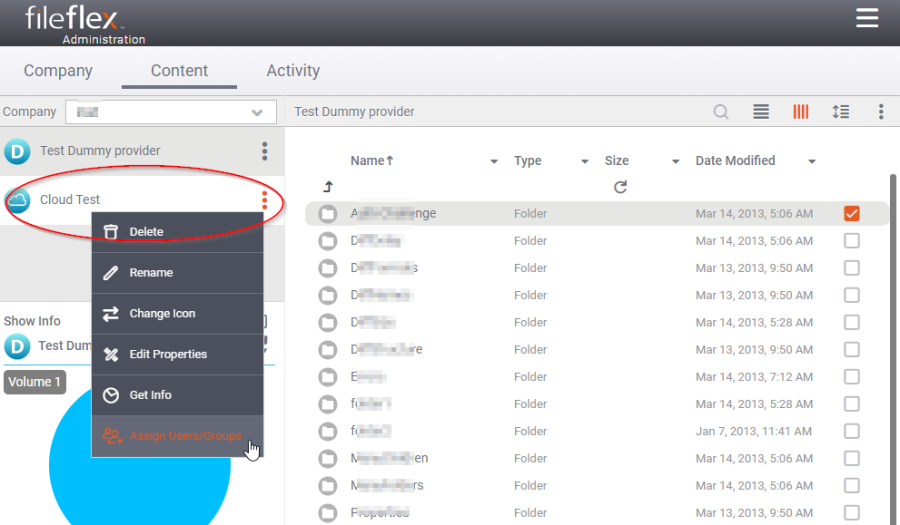Check checkbox for Mar 14, 5:28 AM fifth row

(x=852, y=322)
